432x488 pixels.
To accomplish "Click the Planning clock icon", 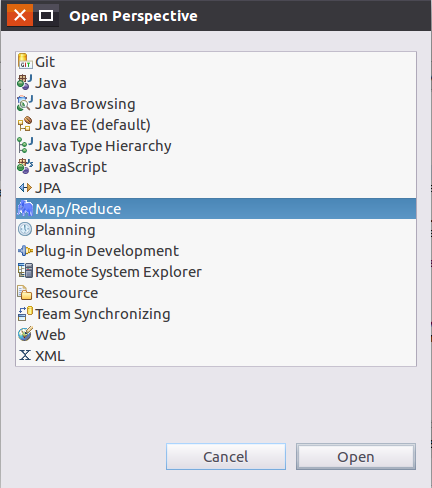I will pyautogui.click(x=25, y=230).
